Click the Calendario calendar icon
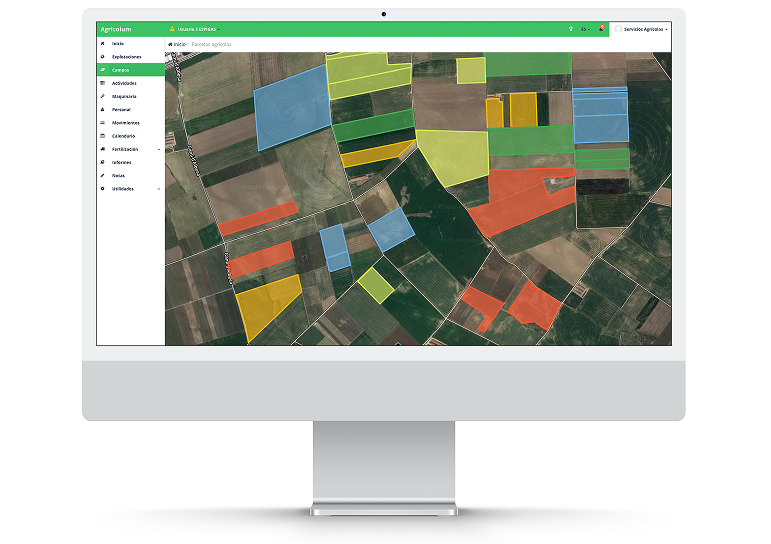This screenshot has height=544, width=771. (x=102, y=135)
